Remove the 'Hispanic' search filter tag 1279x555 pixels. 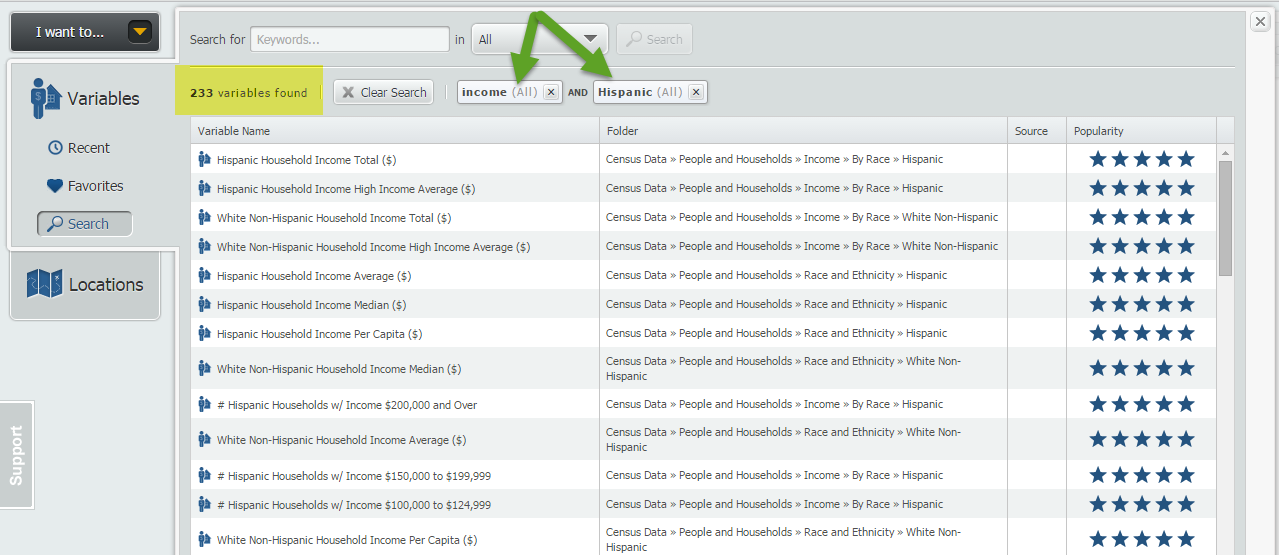point(696,92)
